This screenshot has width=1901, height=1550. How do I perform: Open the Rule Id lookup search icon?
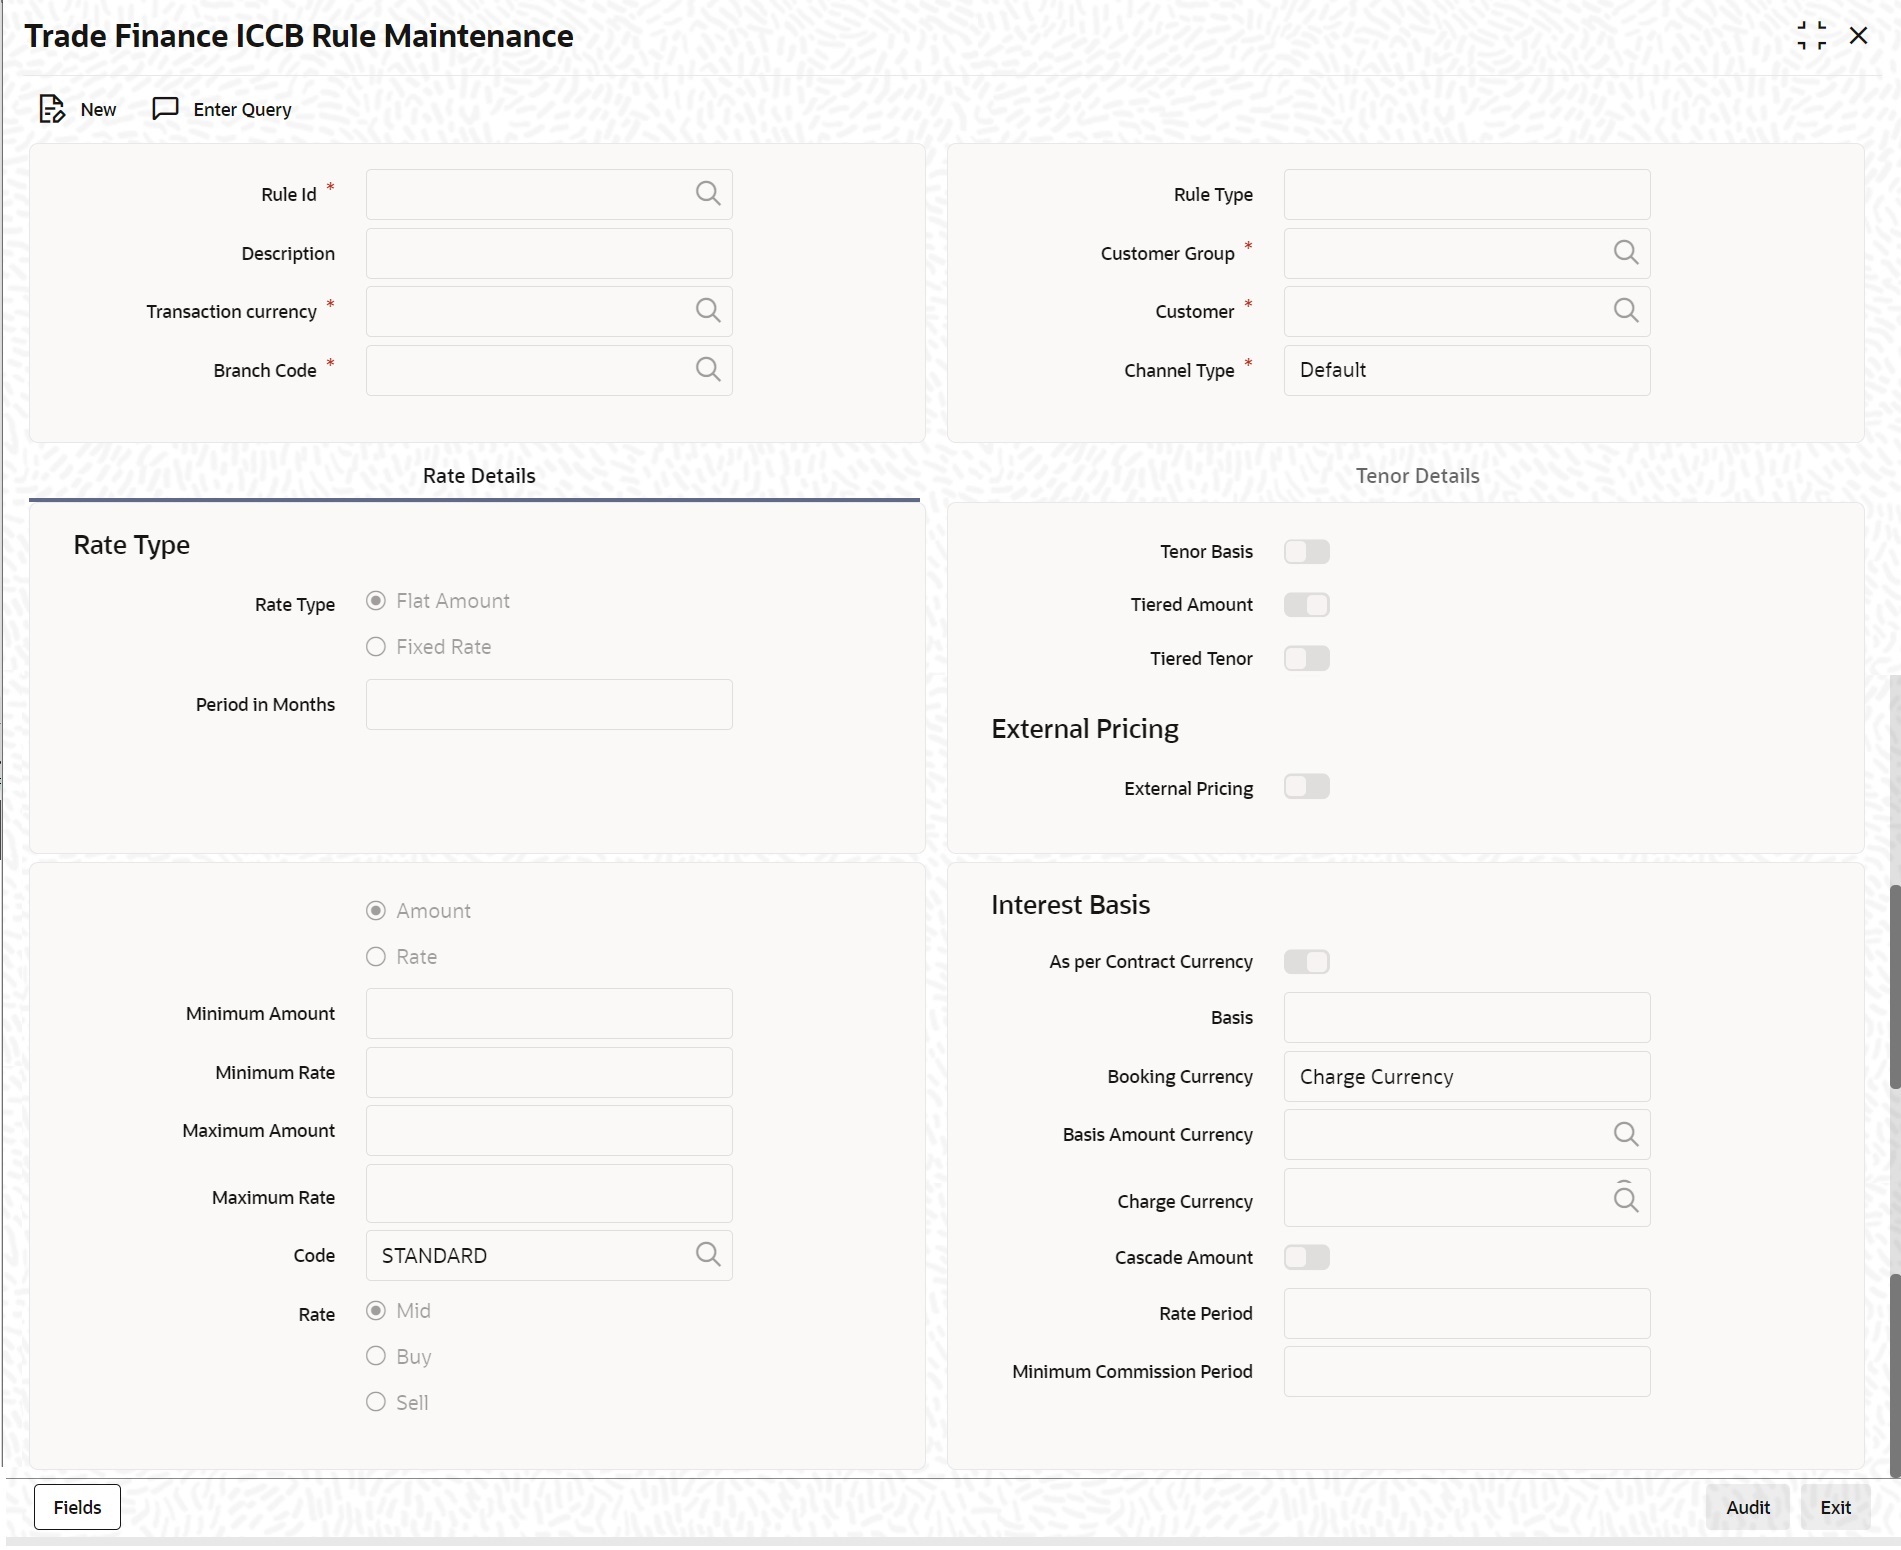click(708, 194)
